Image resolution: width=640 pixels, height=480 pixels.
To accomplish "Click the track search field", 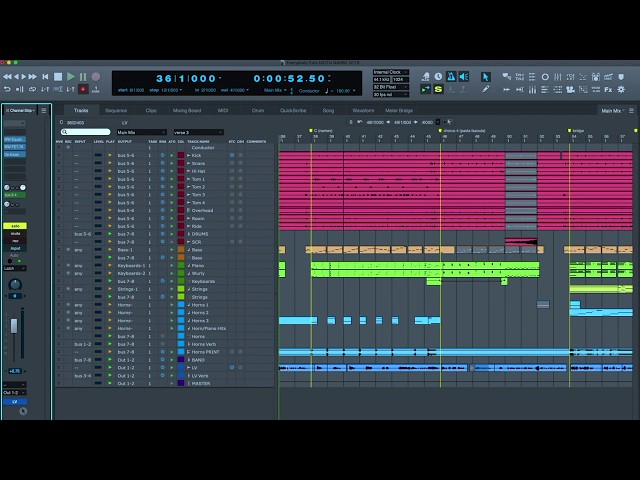I will (85, 132).
